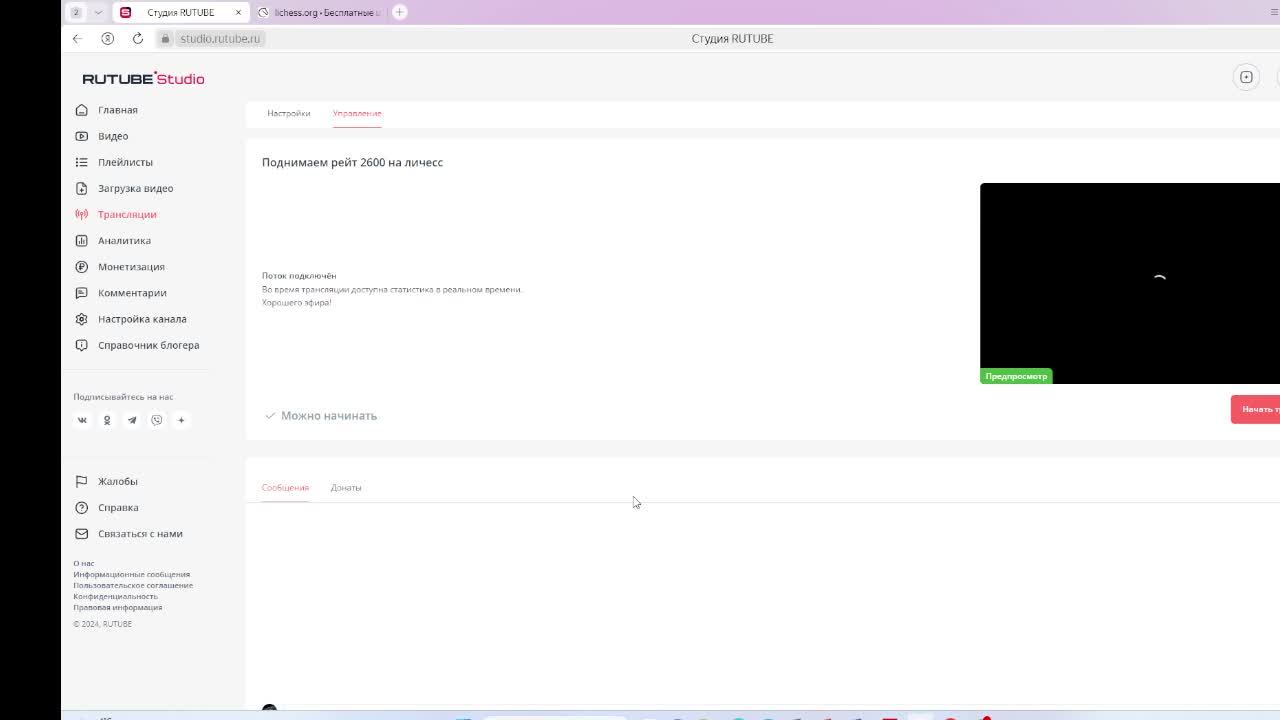Open the Аналитика chart icon
Screen dimensions: 1280x720
click(82, 240)
